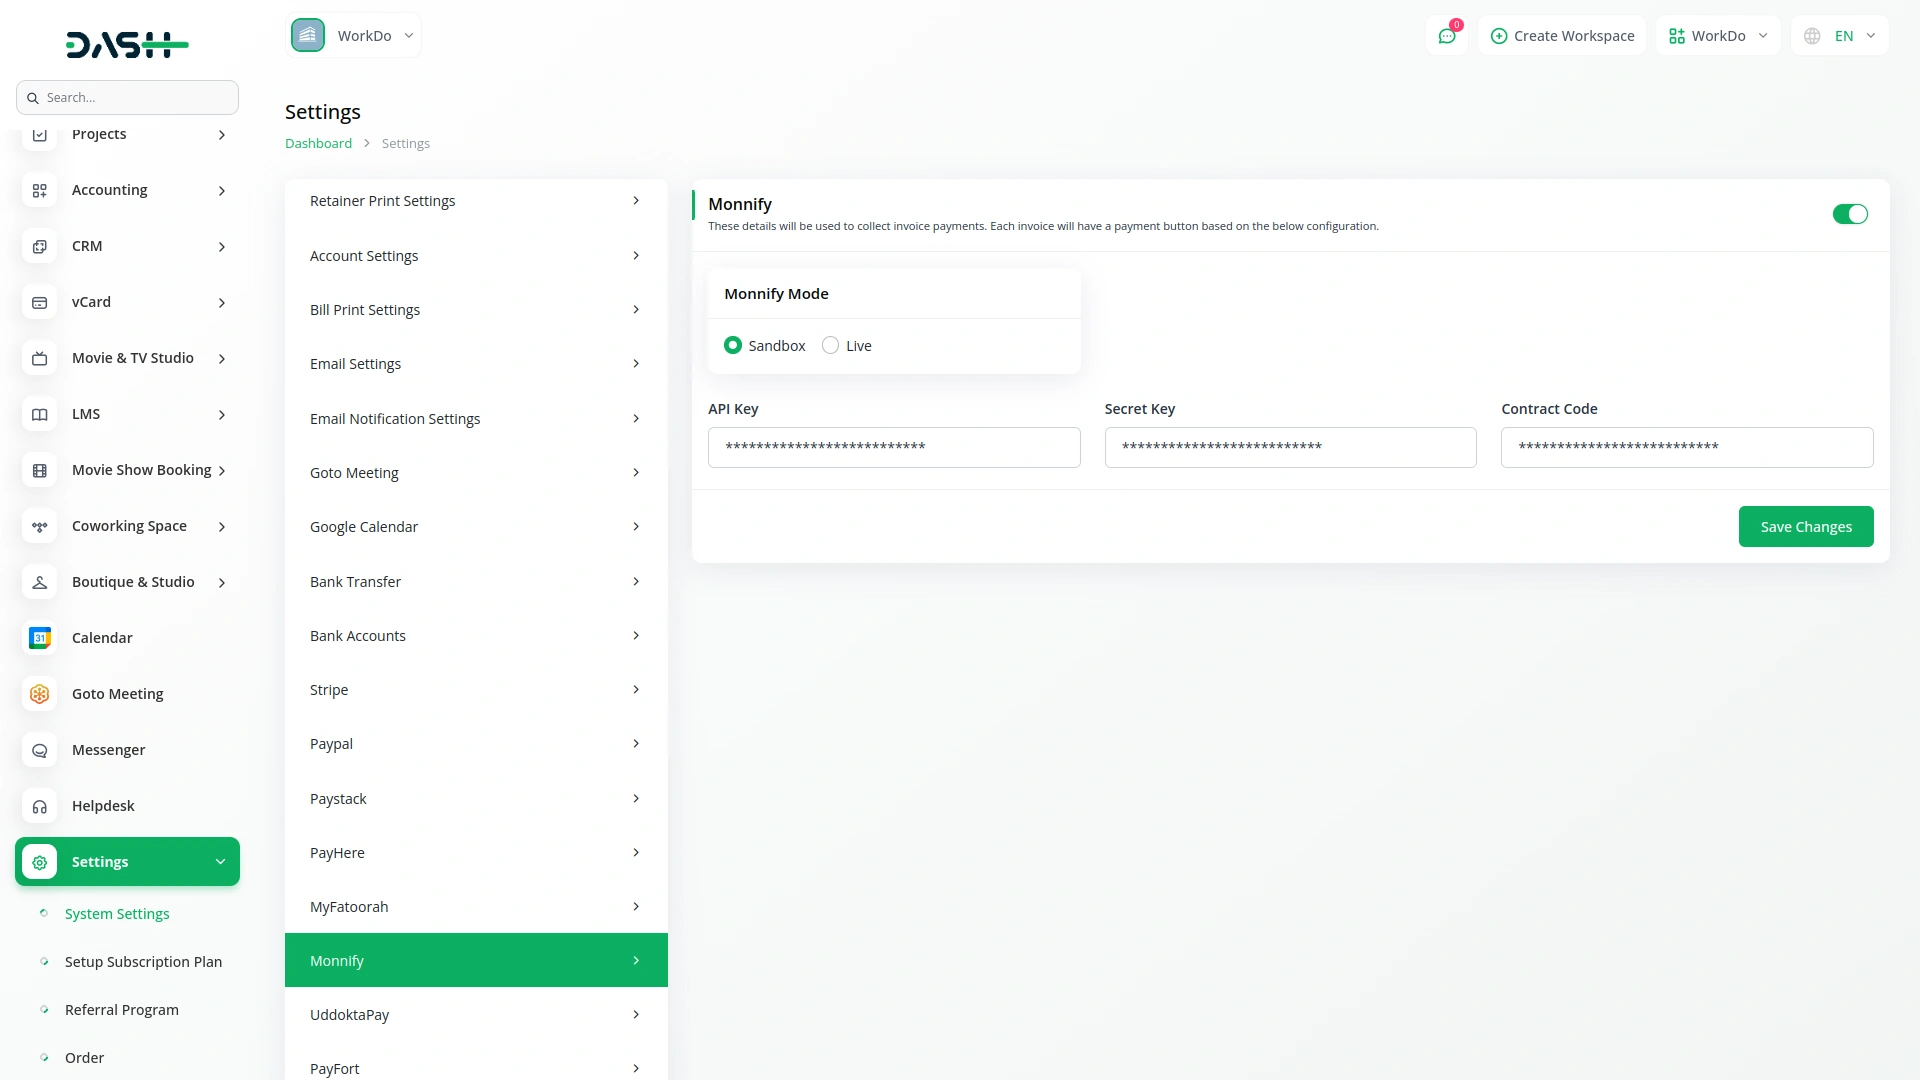The image size is (1920, 1080).
Task: Select the Sandbox mode radio button
Action: coord(733,345)
